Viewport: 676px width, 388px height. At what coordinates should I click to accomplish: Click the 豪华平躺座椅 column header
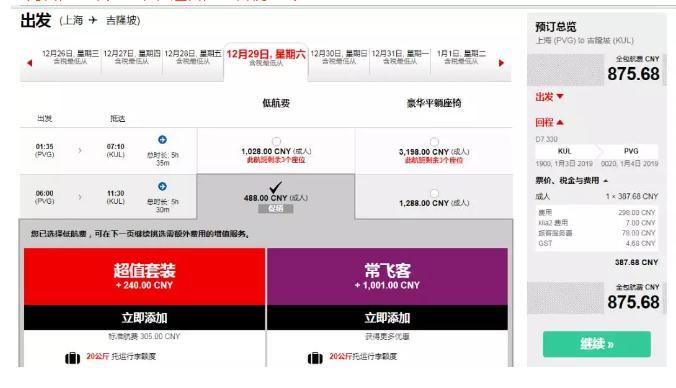(x=434, y=103)
